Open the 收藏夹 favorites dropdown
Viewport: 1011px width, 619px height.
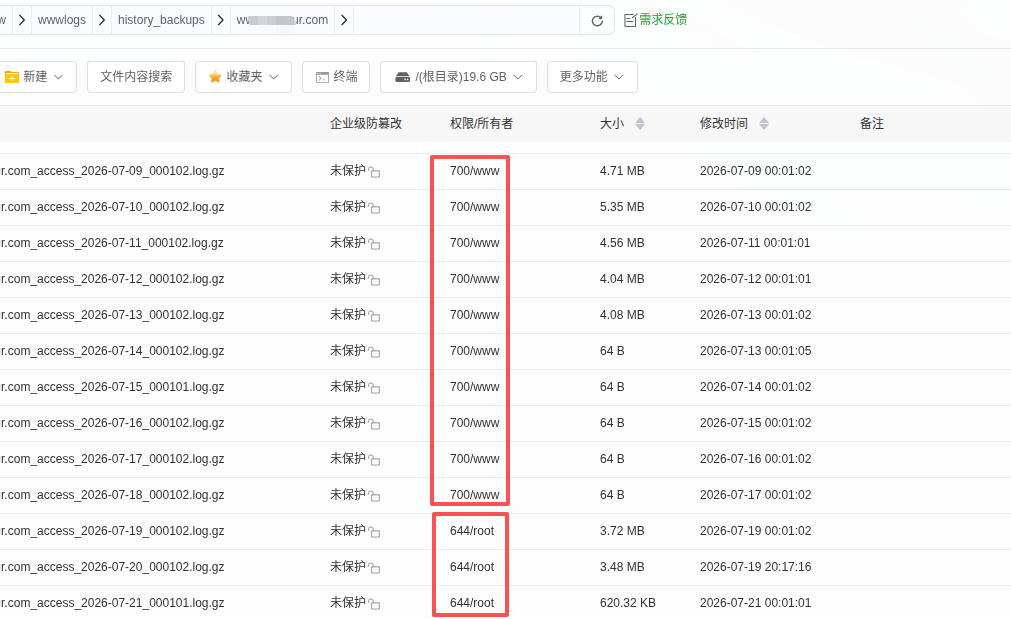pyautogui.click(x=243, y=77)
